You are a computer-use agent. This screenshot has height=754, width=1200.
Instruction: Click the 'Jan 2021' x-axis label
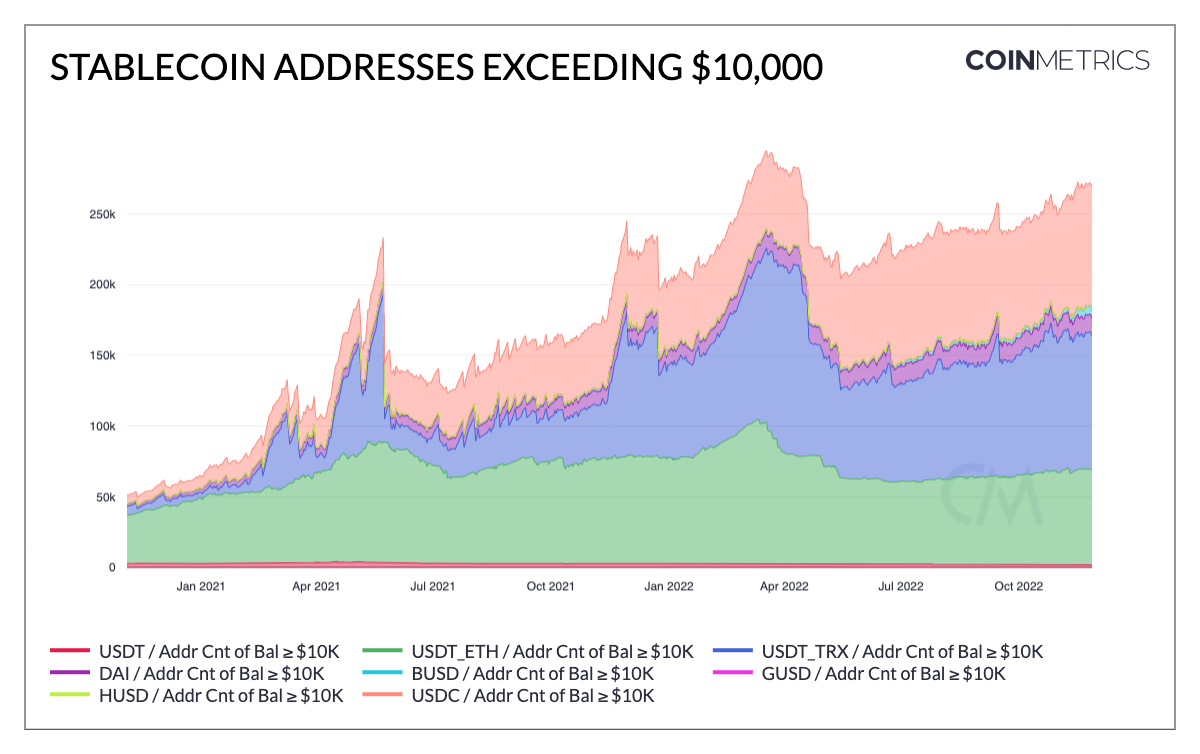click(x=201, y=587)
